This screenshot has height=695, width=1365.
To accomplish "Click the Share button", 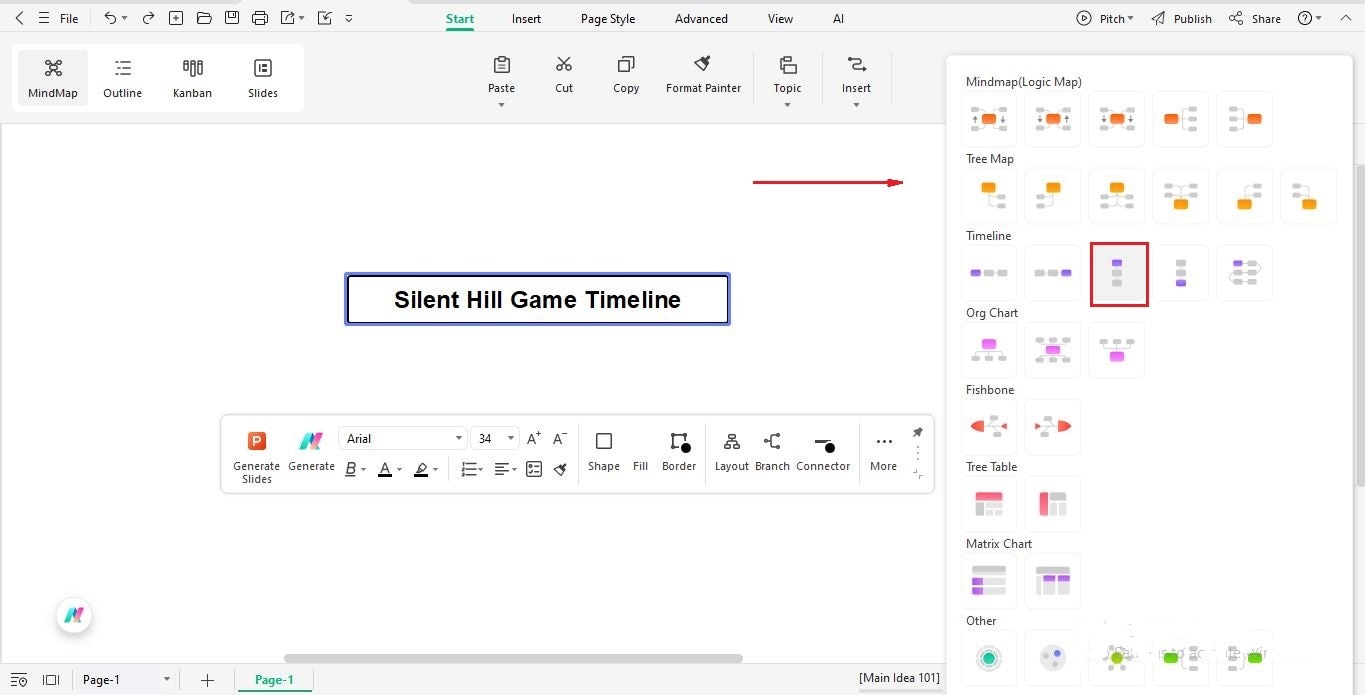I will point(1254,17).
